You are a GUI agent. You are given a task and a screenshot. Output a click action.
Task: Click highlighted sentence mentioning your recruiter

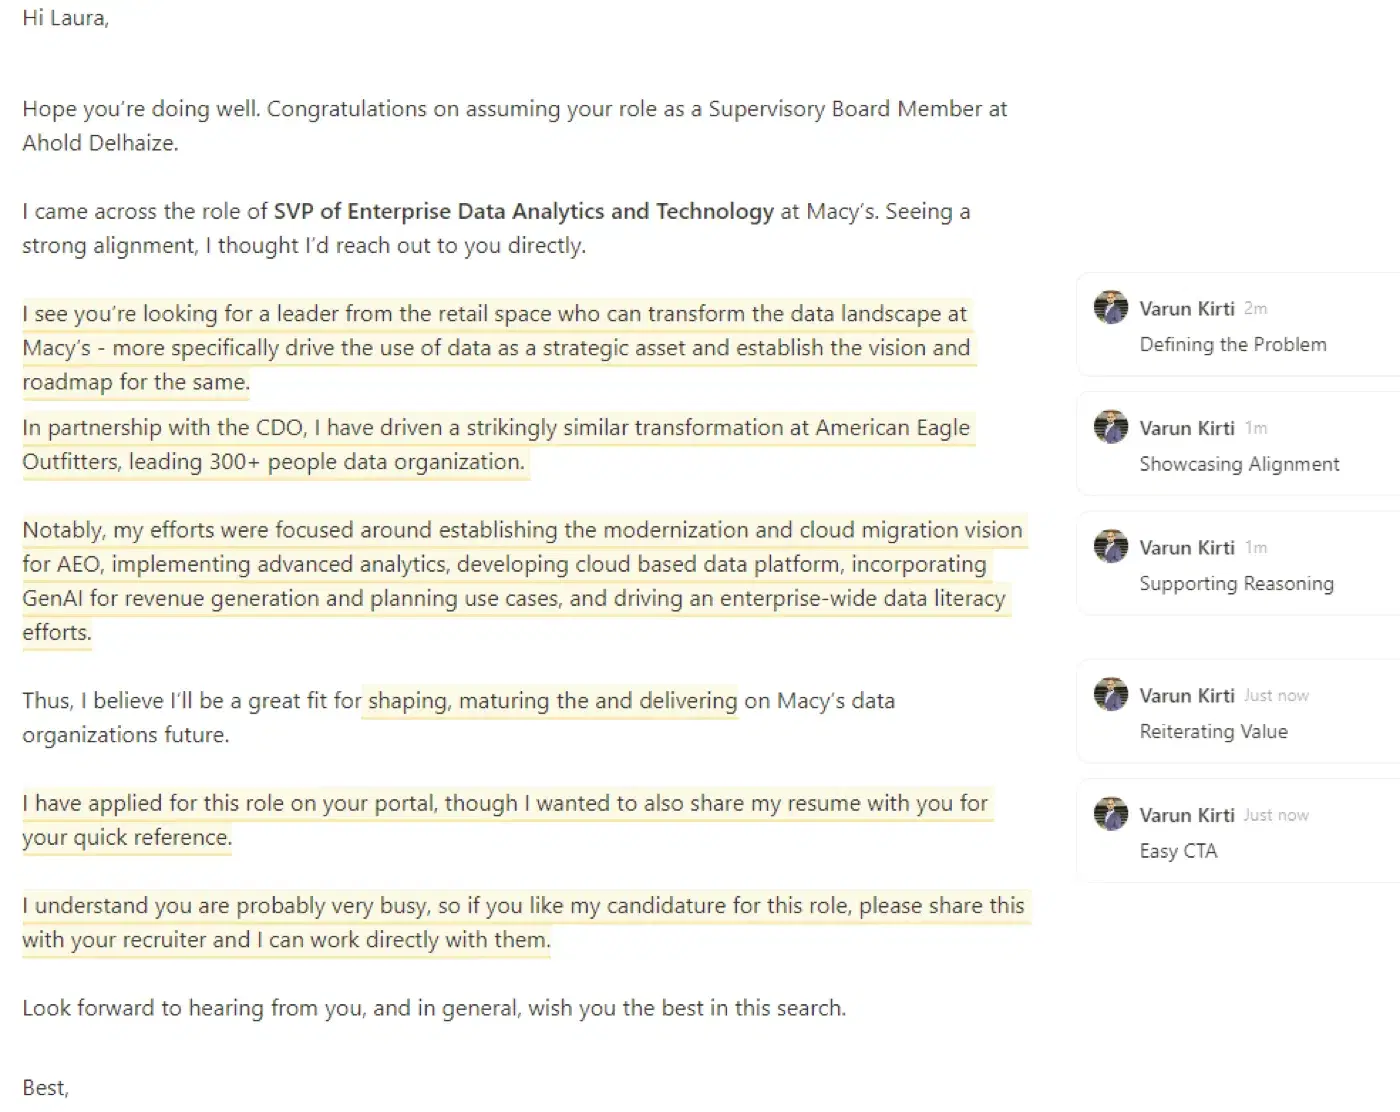click(x=525, y=923)
